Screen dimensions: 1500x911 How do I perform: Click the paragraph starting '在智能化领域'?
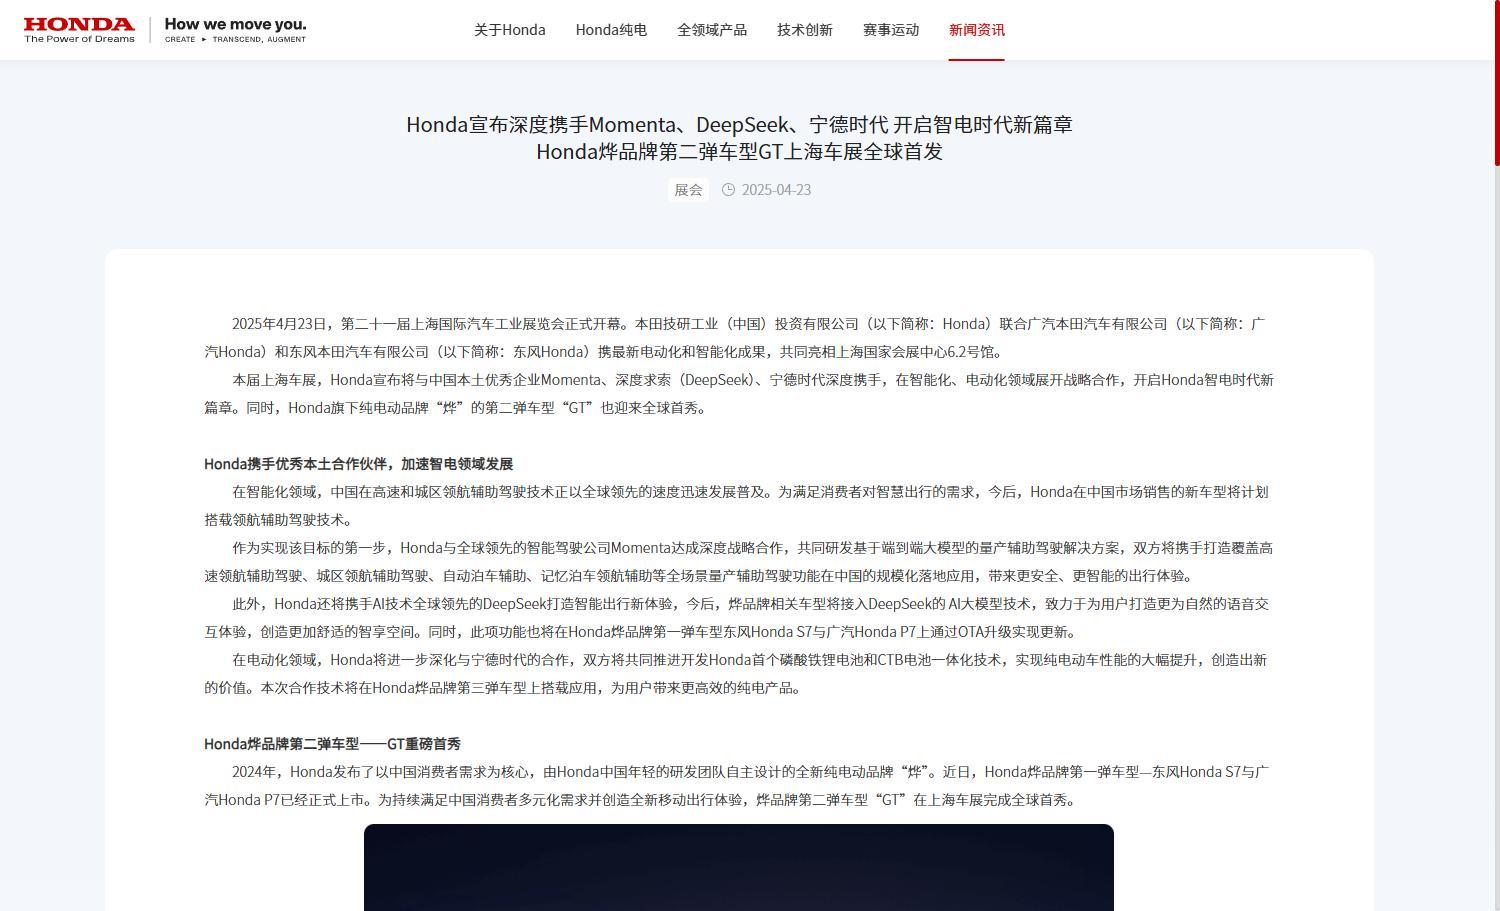click(739, 506)
